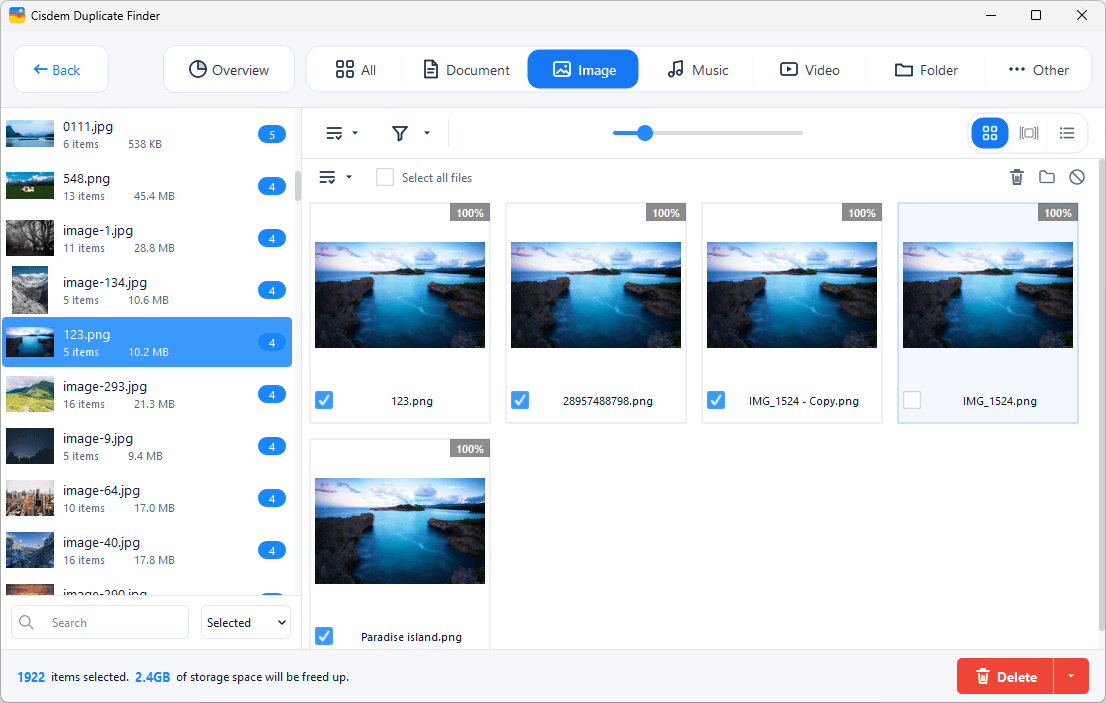Switch to the Document tab
1106x703 pixels.
coord(466,69)
